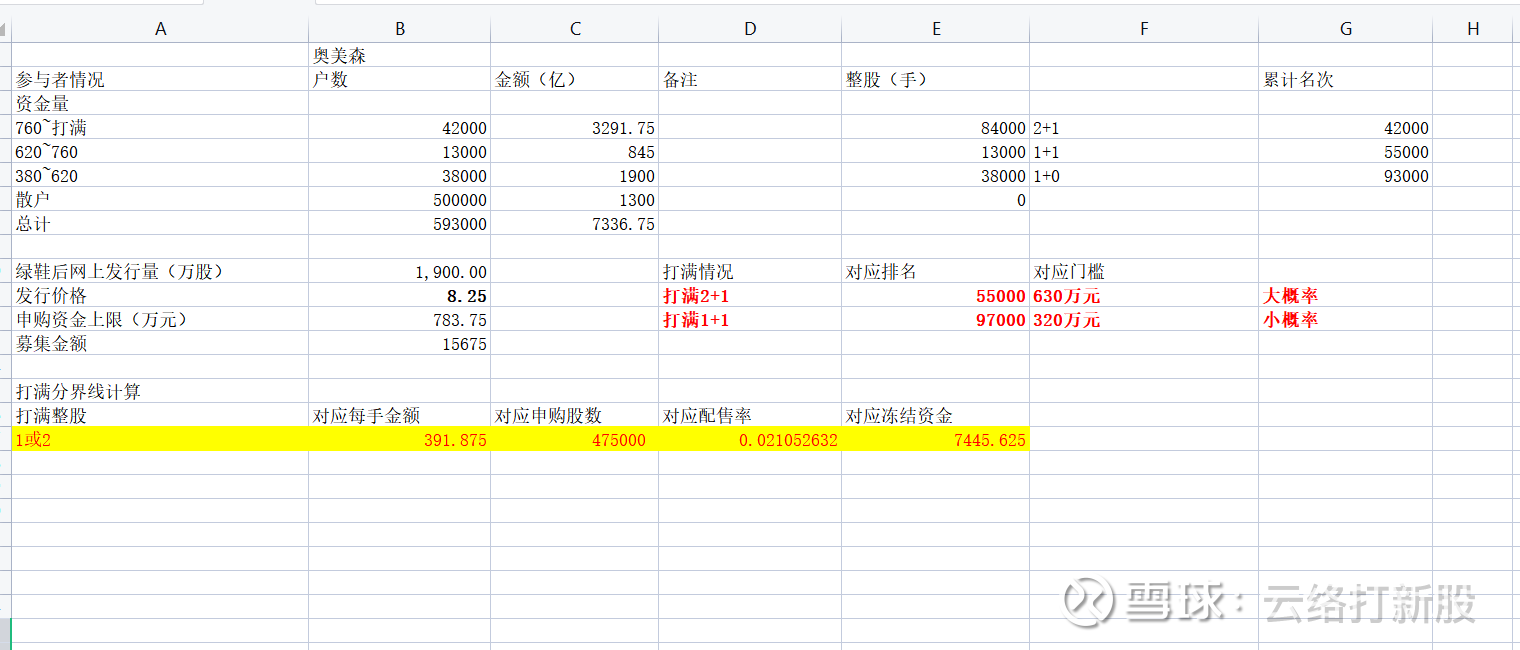Click the 对应每手金额 header cell
The height and width of the screenshot is (650, 1520).
[x=400, y=415]
